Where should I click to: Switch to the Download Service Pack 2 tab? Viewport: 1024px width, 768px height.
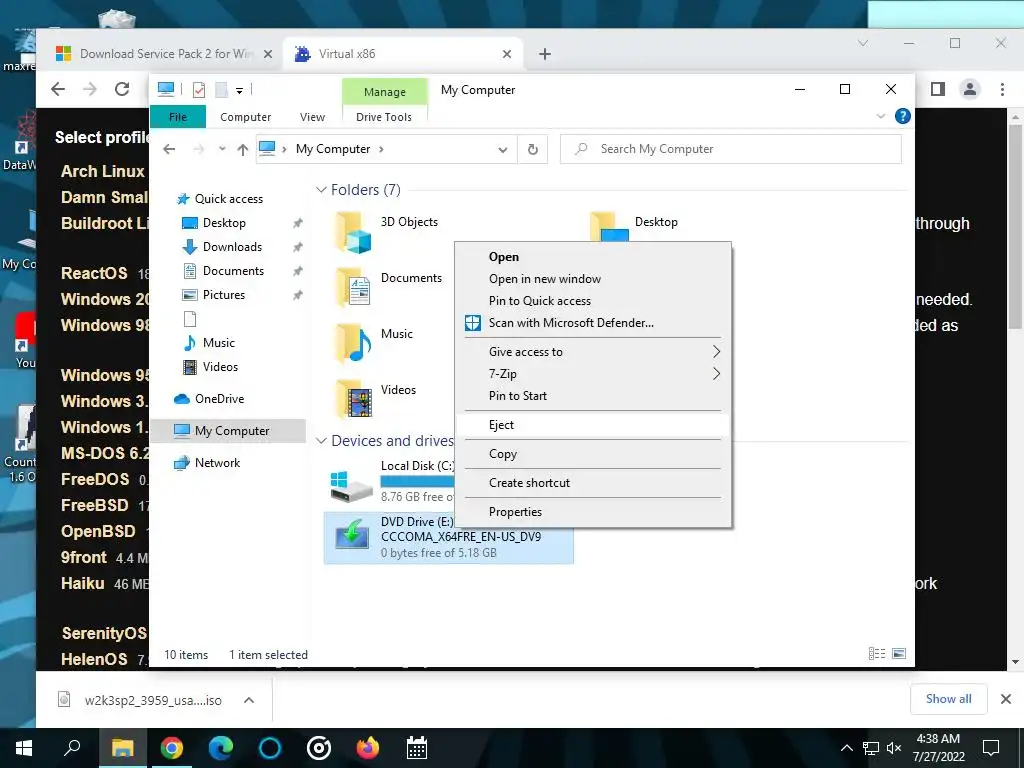pyautogui.click(x=163, y=54)
